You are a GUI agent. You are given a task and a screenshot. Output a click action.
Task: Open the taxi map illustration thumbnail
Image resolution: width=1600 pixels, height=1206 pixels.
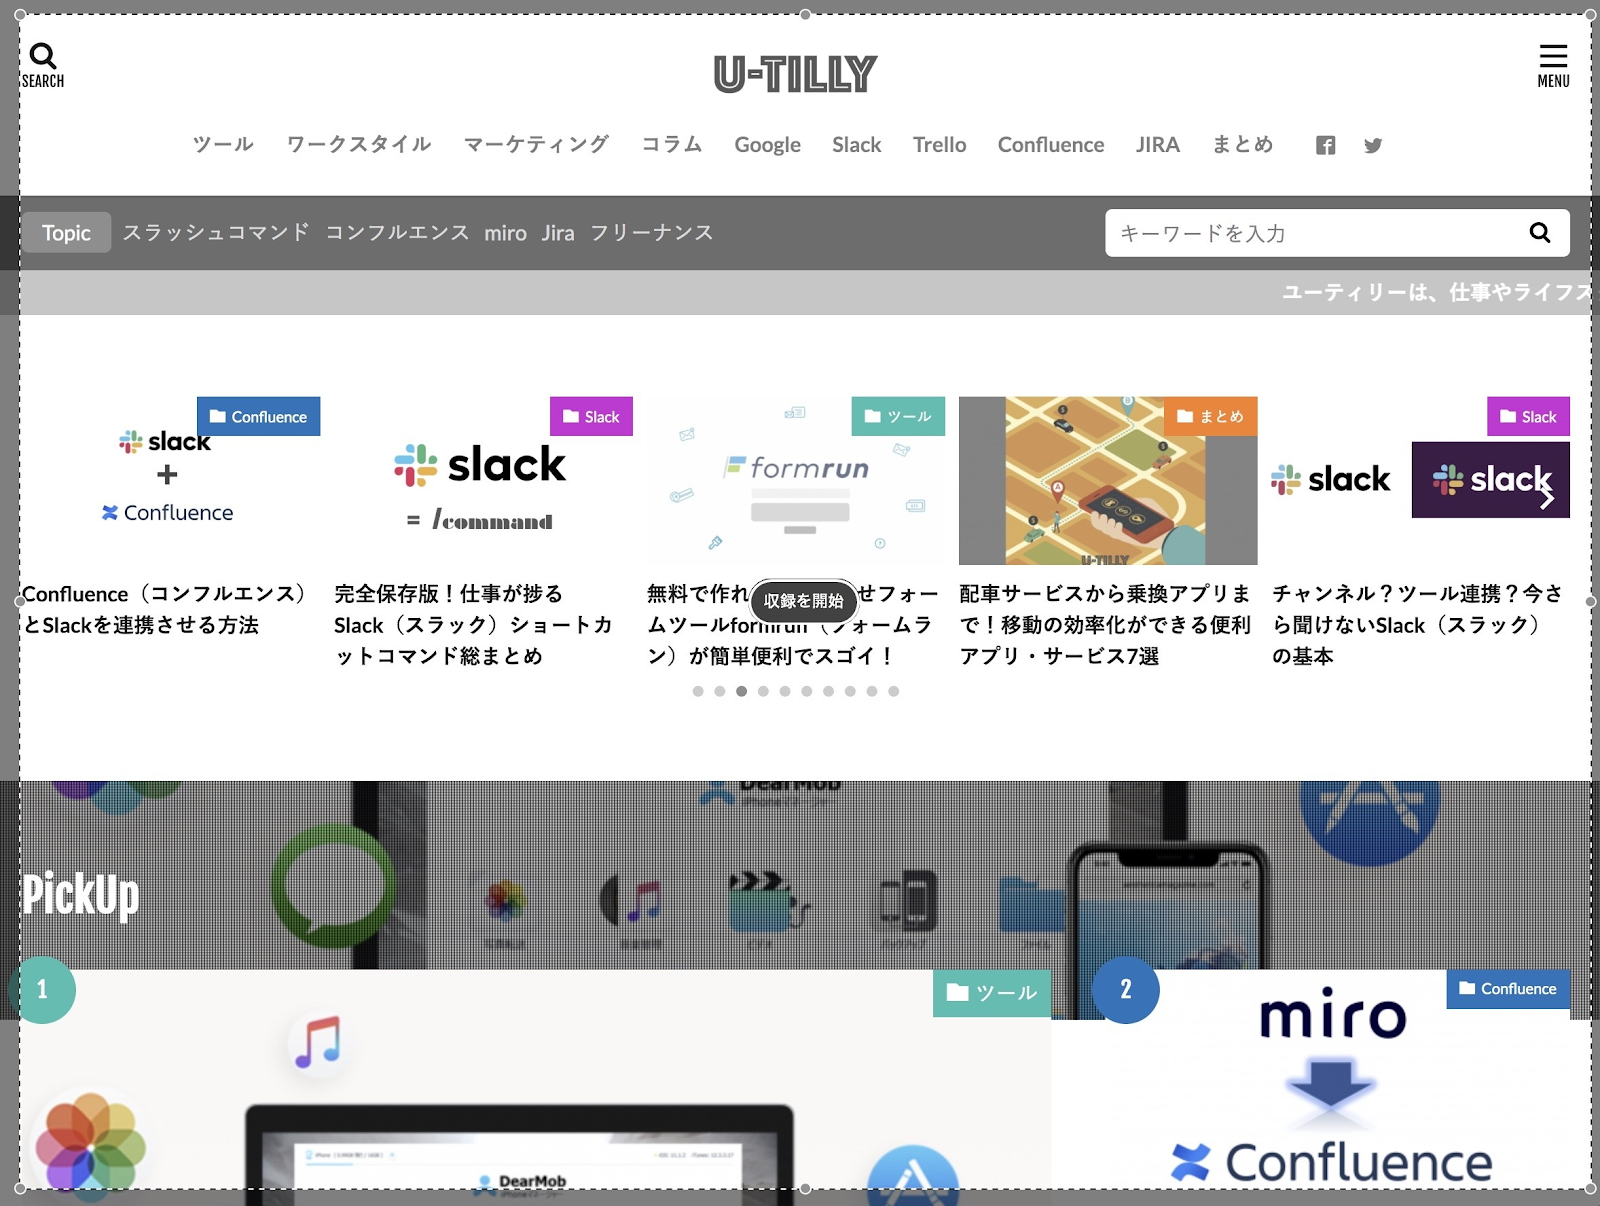tap(1108, 481)
